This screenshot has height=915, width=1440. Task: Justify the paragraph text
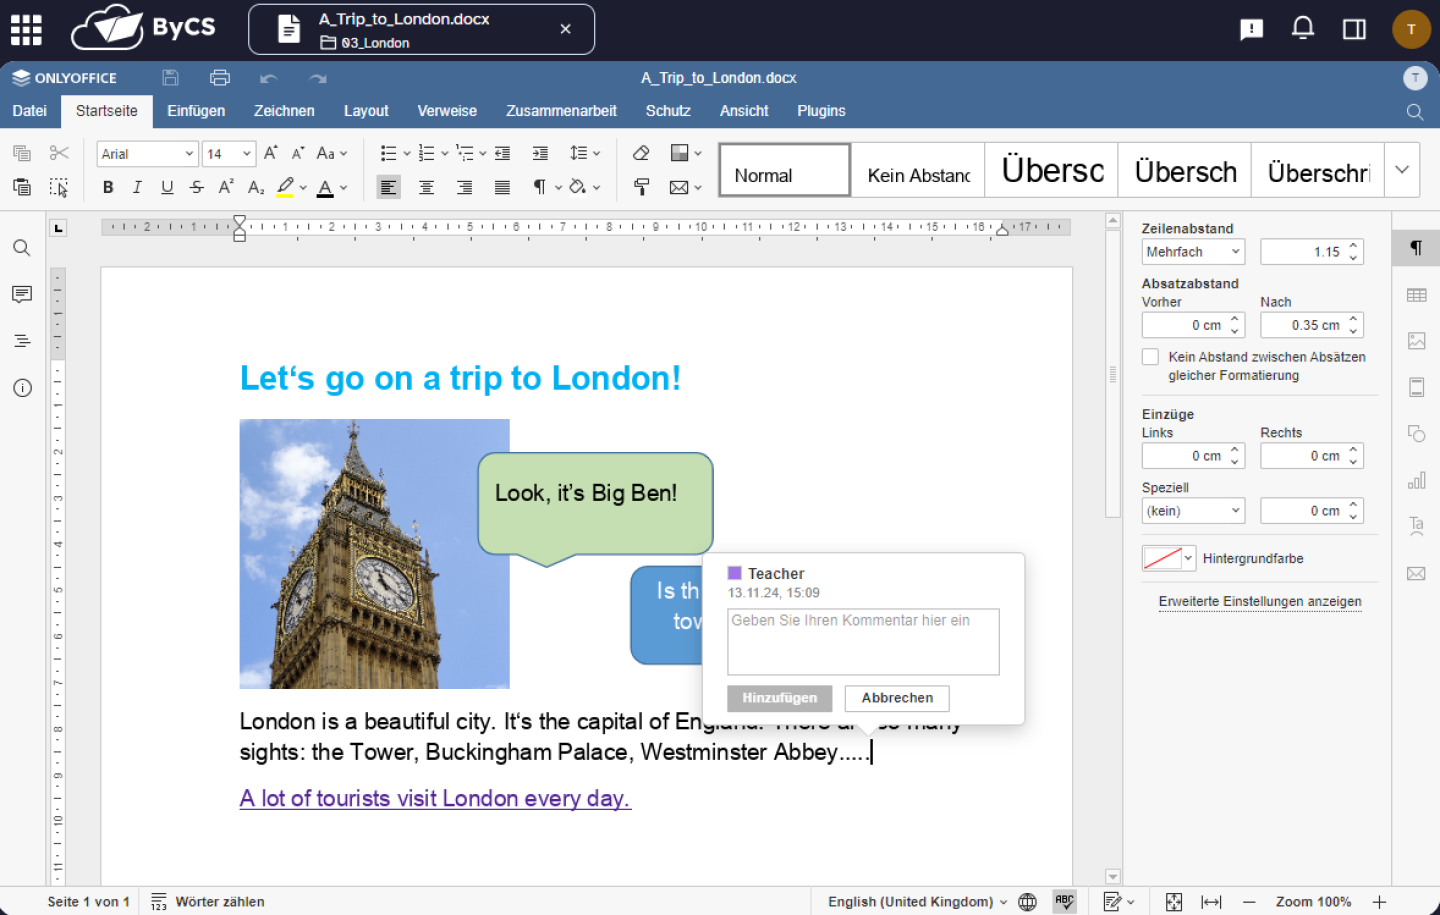coord(502,187)
